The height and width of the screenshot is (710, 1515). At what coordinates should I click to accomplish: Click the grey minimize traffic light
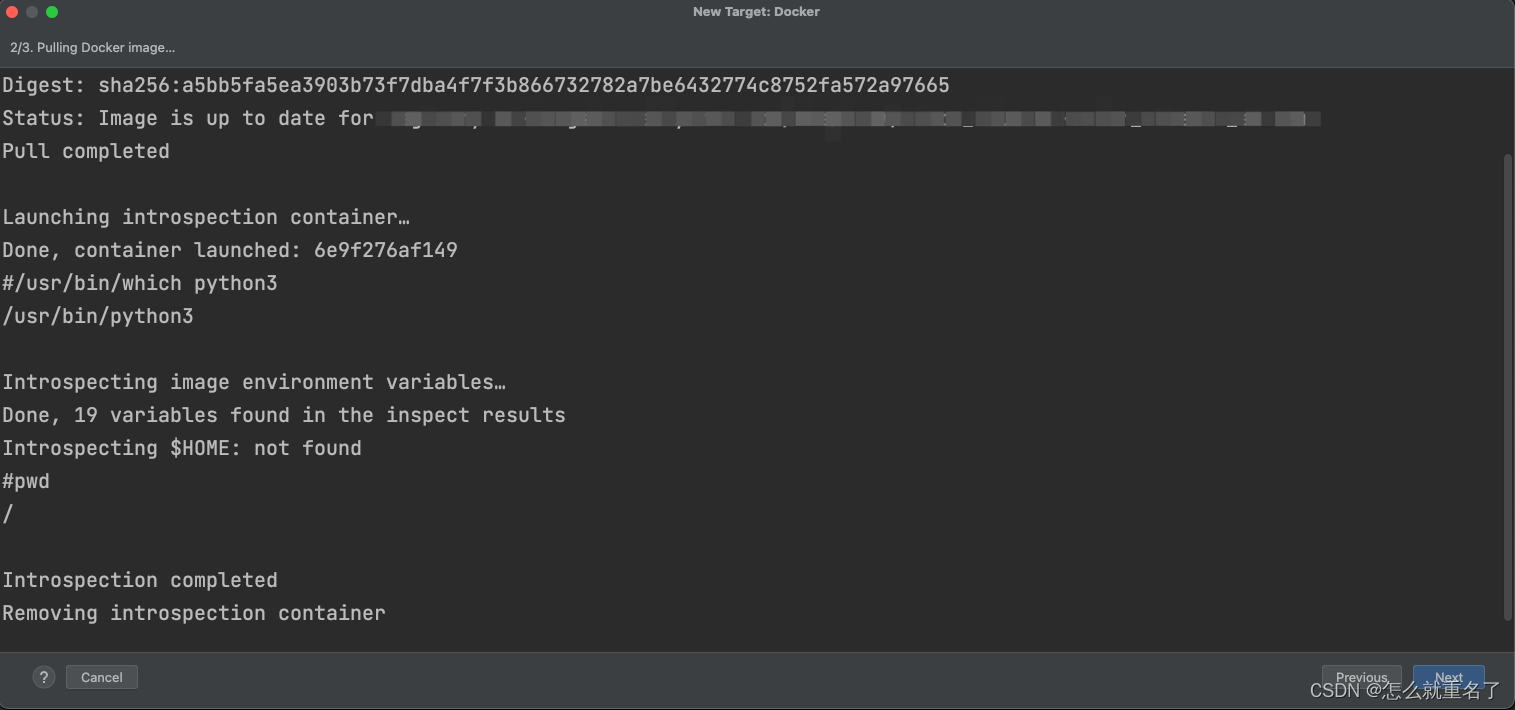32,12
